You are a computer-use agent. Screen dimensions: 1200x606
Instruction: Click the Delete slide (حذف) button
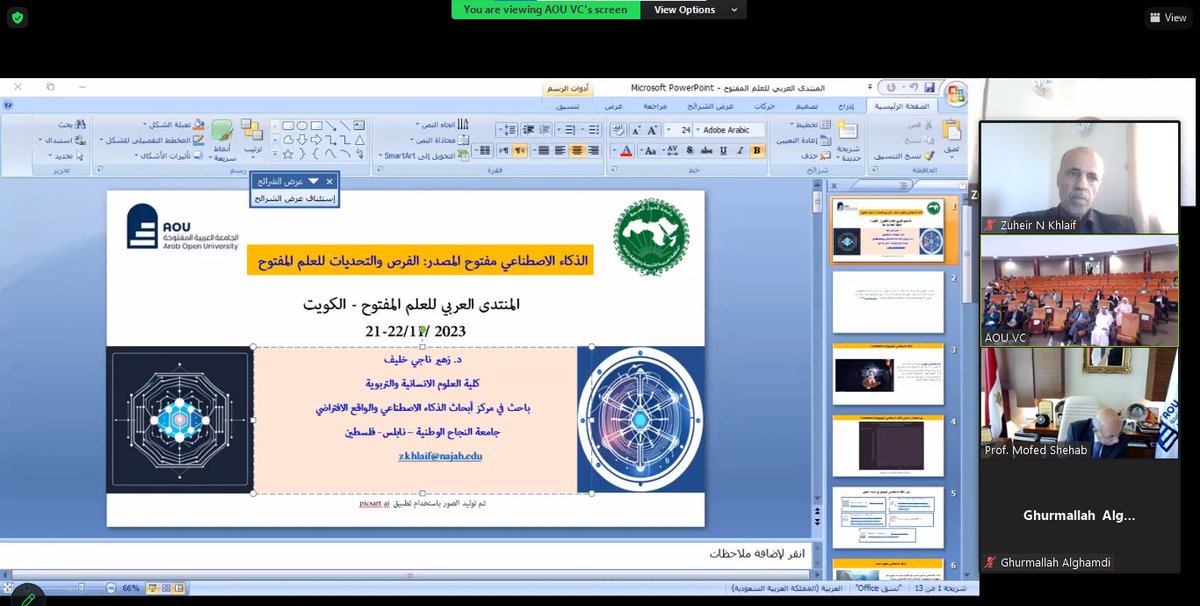[818, 156]
